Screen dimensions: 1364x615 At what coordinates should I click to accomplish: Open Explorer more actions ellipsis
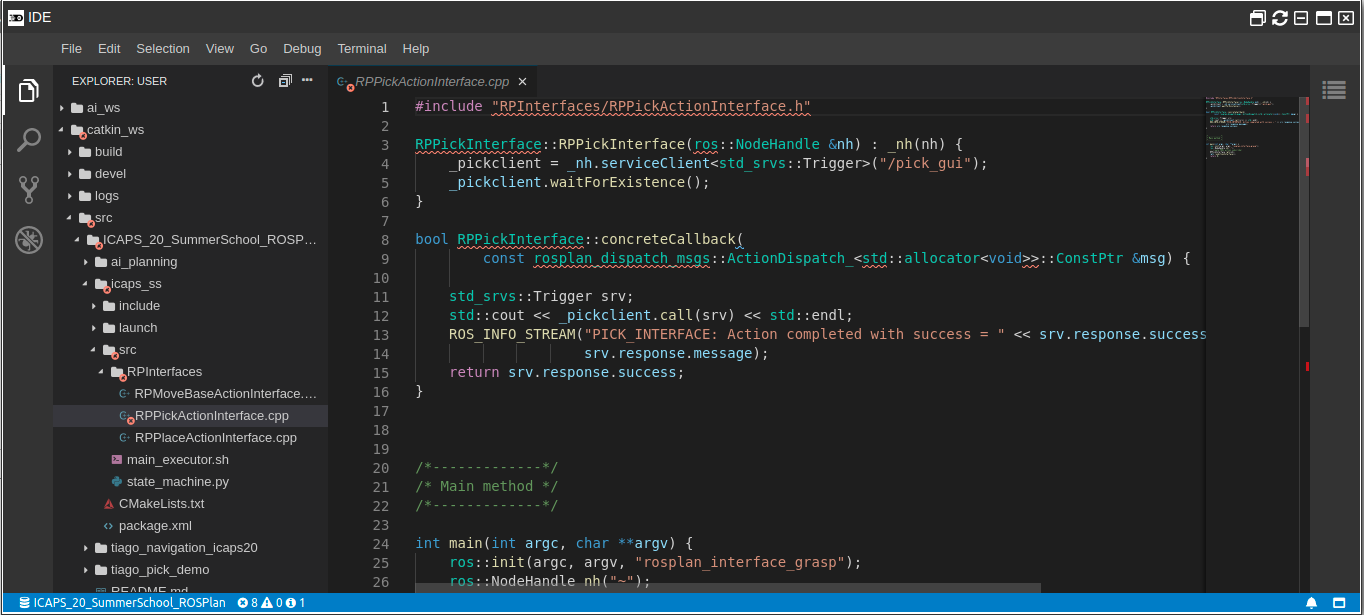click(307, 81)
